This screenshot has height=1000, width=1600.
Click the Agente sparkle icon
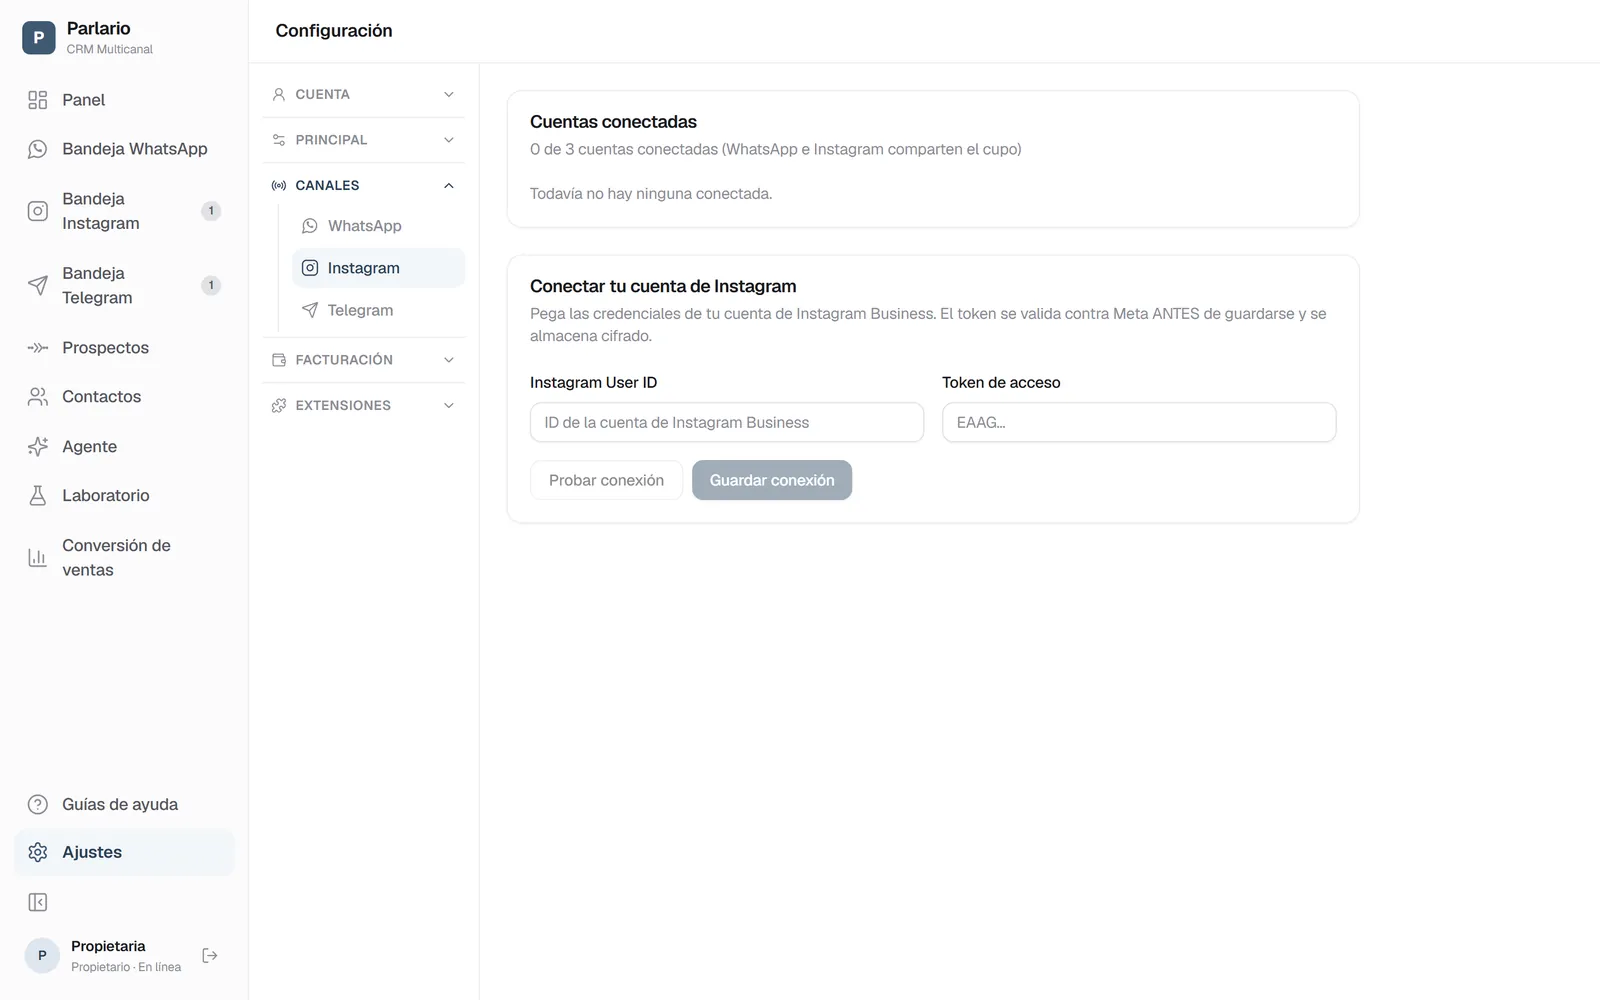click(x=38, y=447)
